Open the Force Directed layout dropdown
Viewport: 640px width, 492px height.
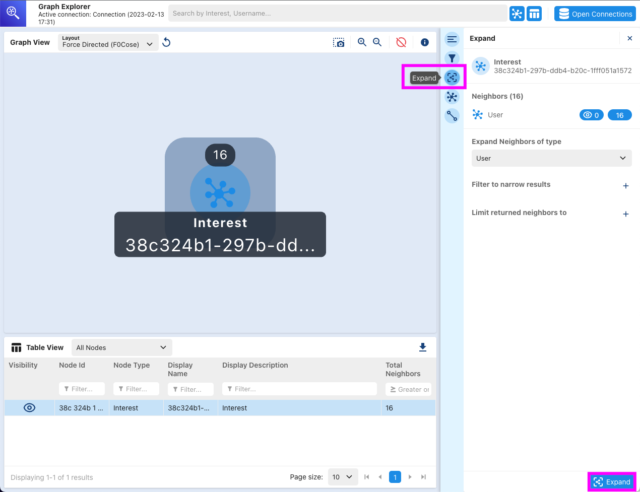tap(107, 43)
